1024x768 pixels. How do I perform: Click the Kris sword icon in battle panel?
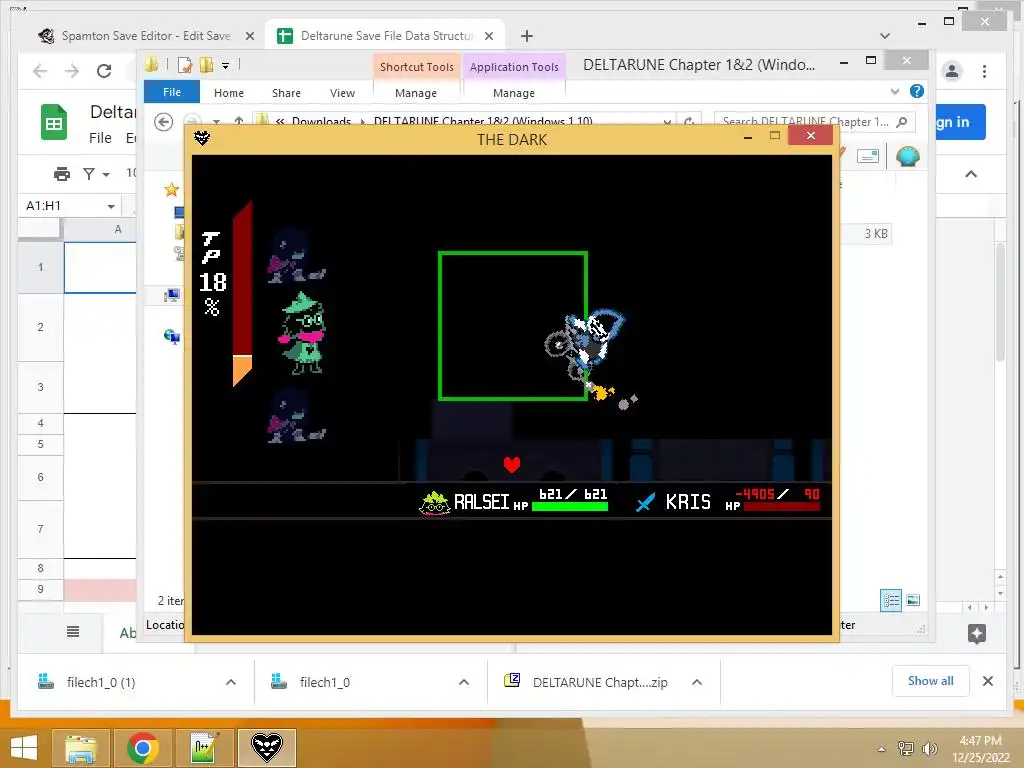click(645, 502)
